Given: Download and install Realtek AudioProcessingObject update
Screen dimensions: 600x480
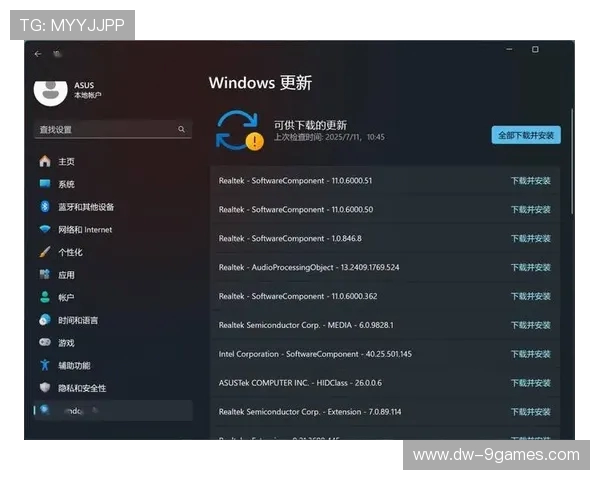Looking at the screenshot, I should [530, 267].
